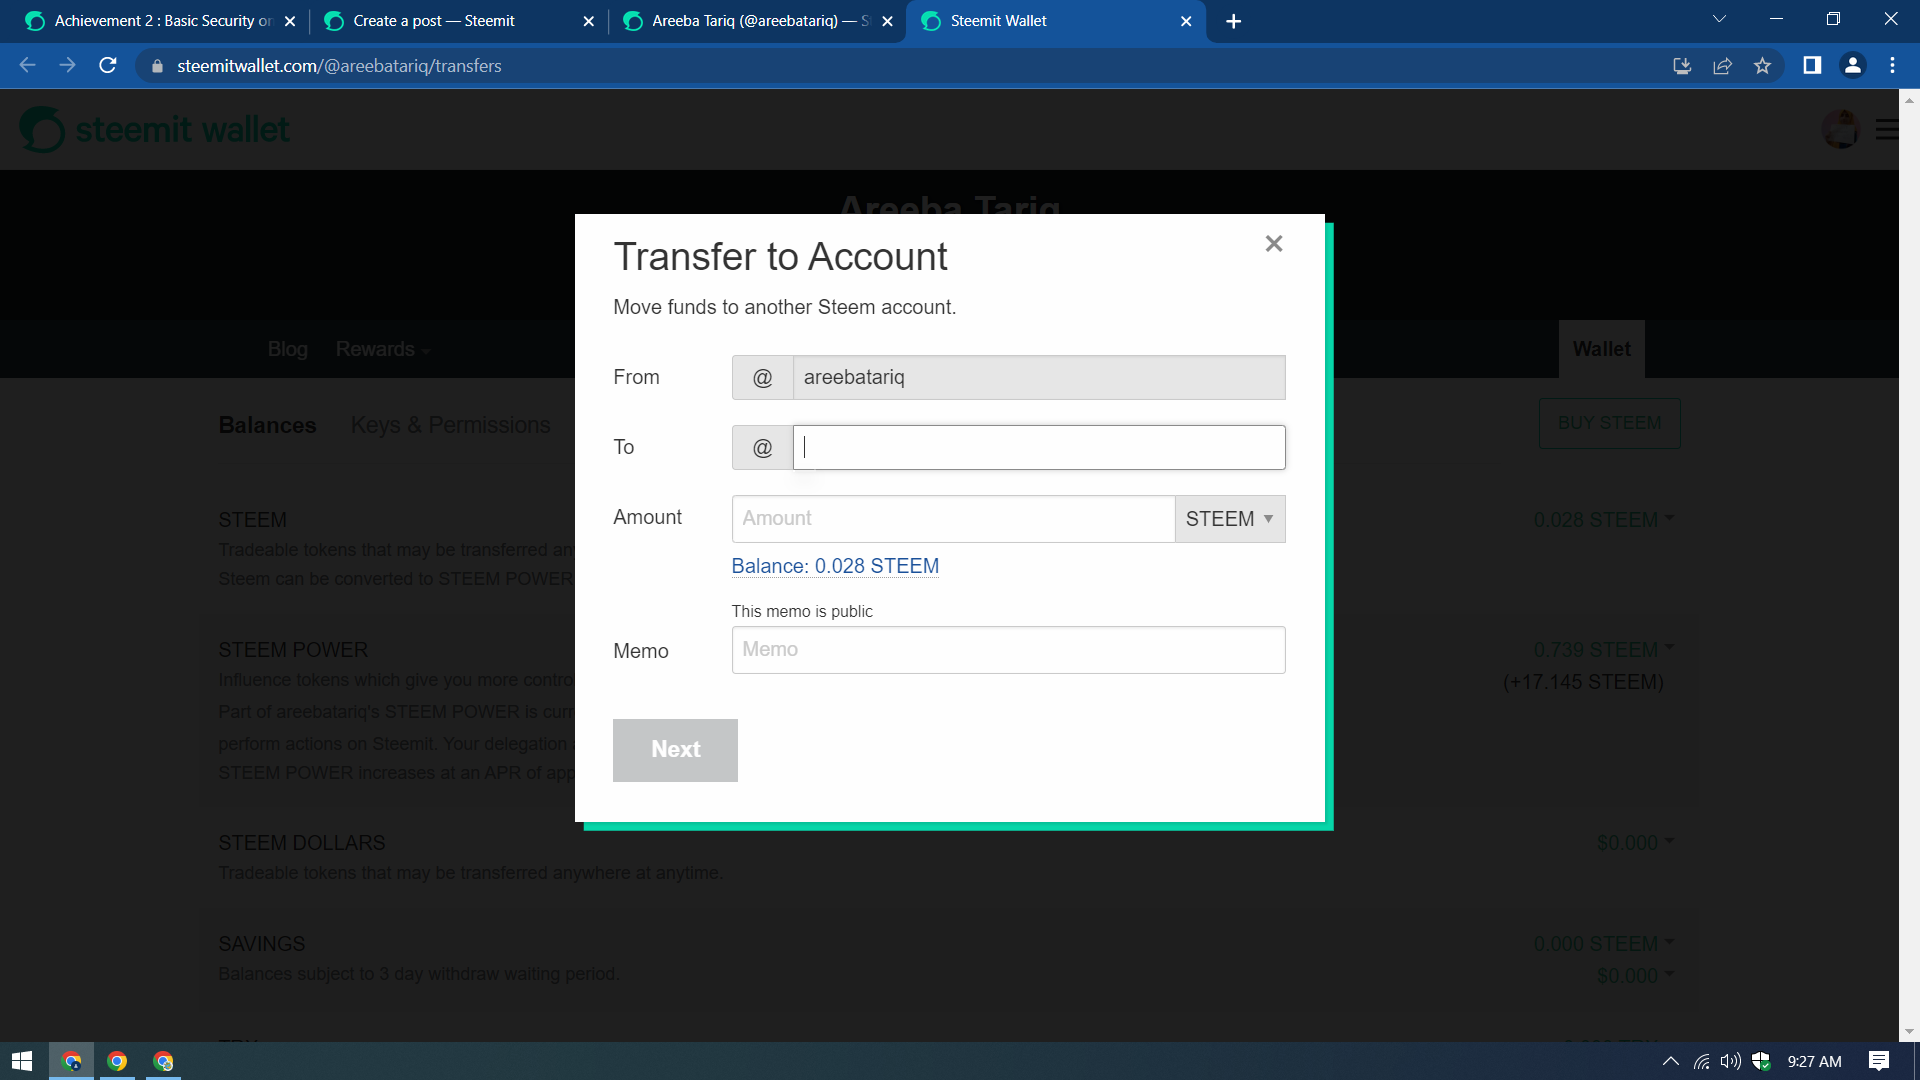The width and height of the screenshot is (1920, 1080).
Task: Reload the current page
Action: (x=108, y=66)
